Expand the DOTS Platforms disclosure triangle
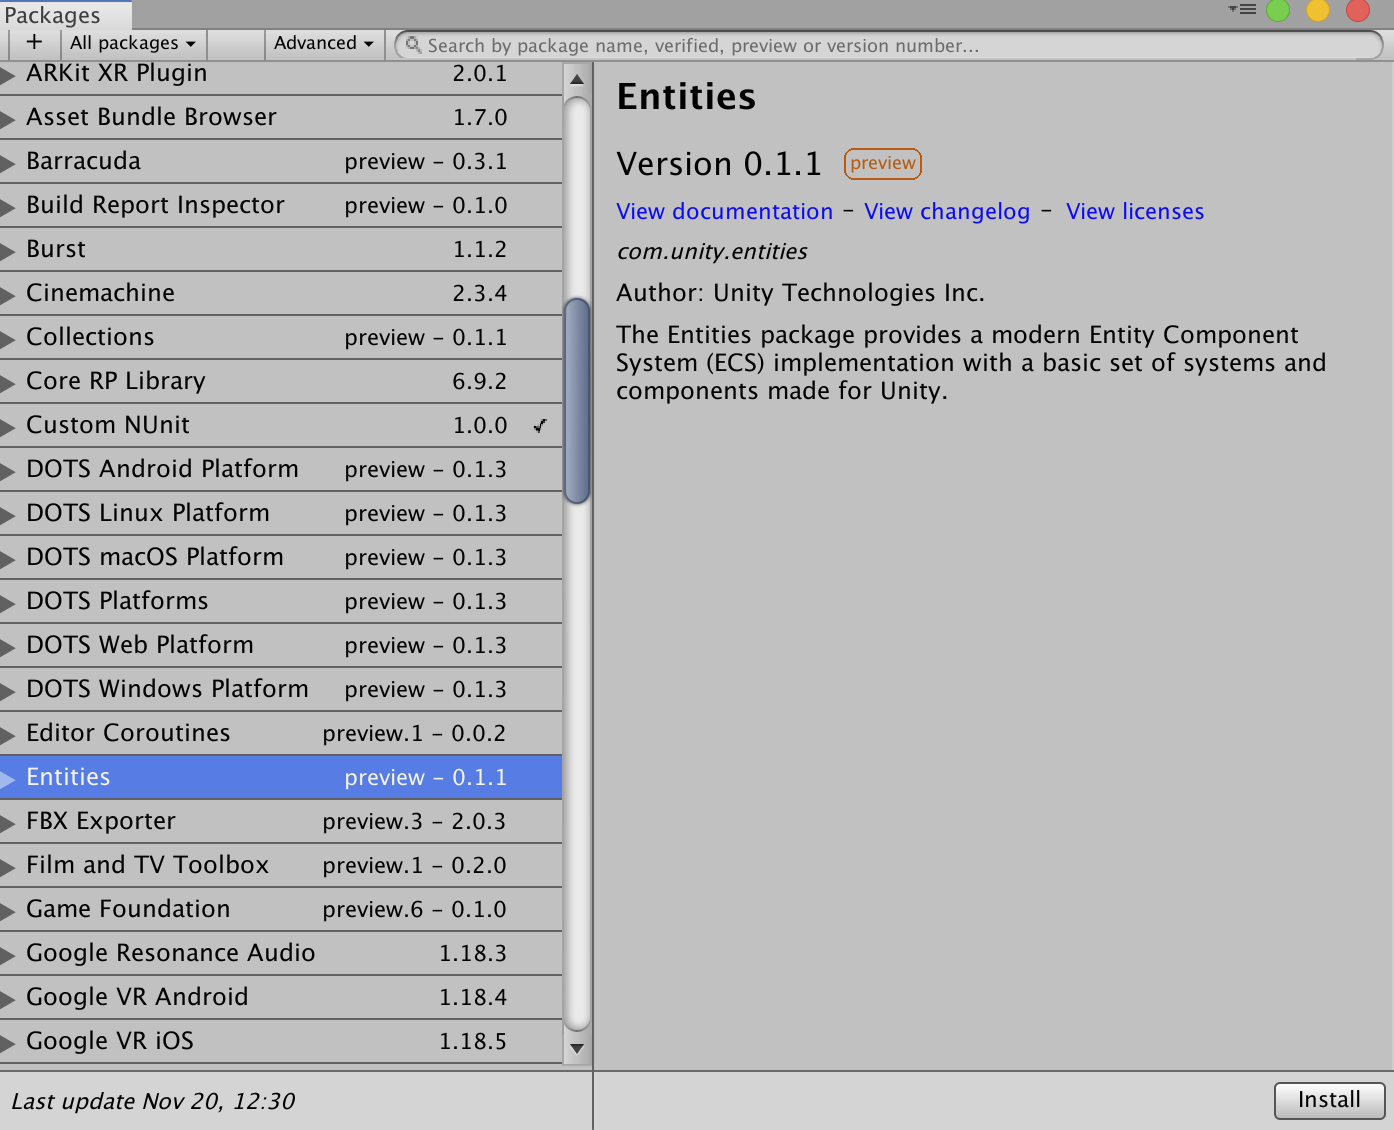1394x1130 pixels. [x=8, y=601]
